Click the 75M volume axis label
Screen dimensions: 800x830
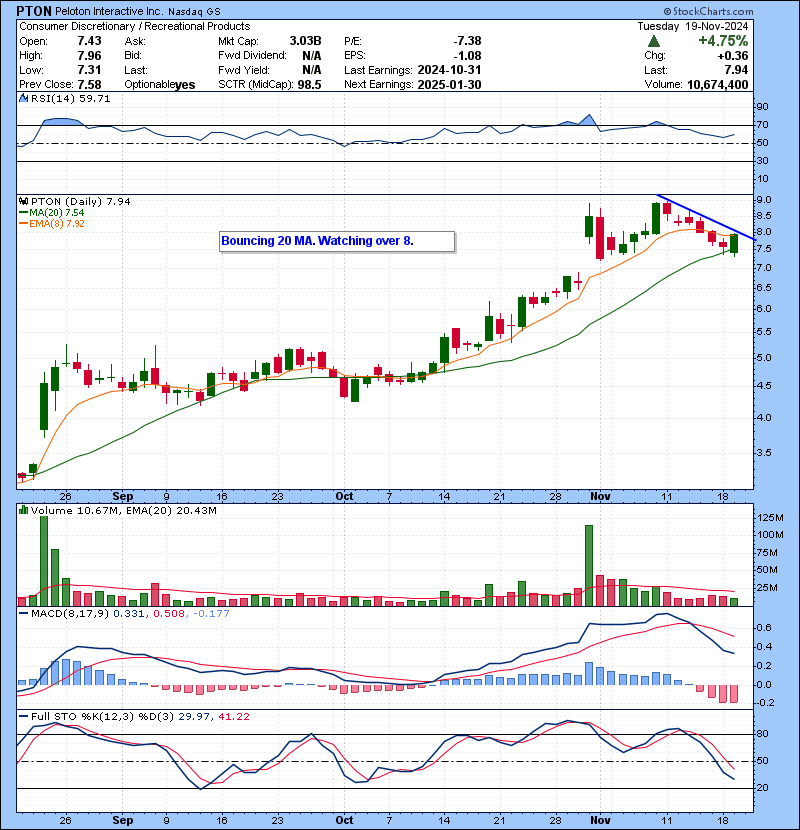768,553
